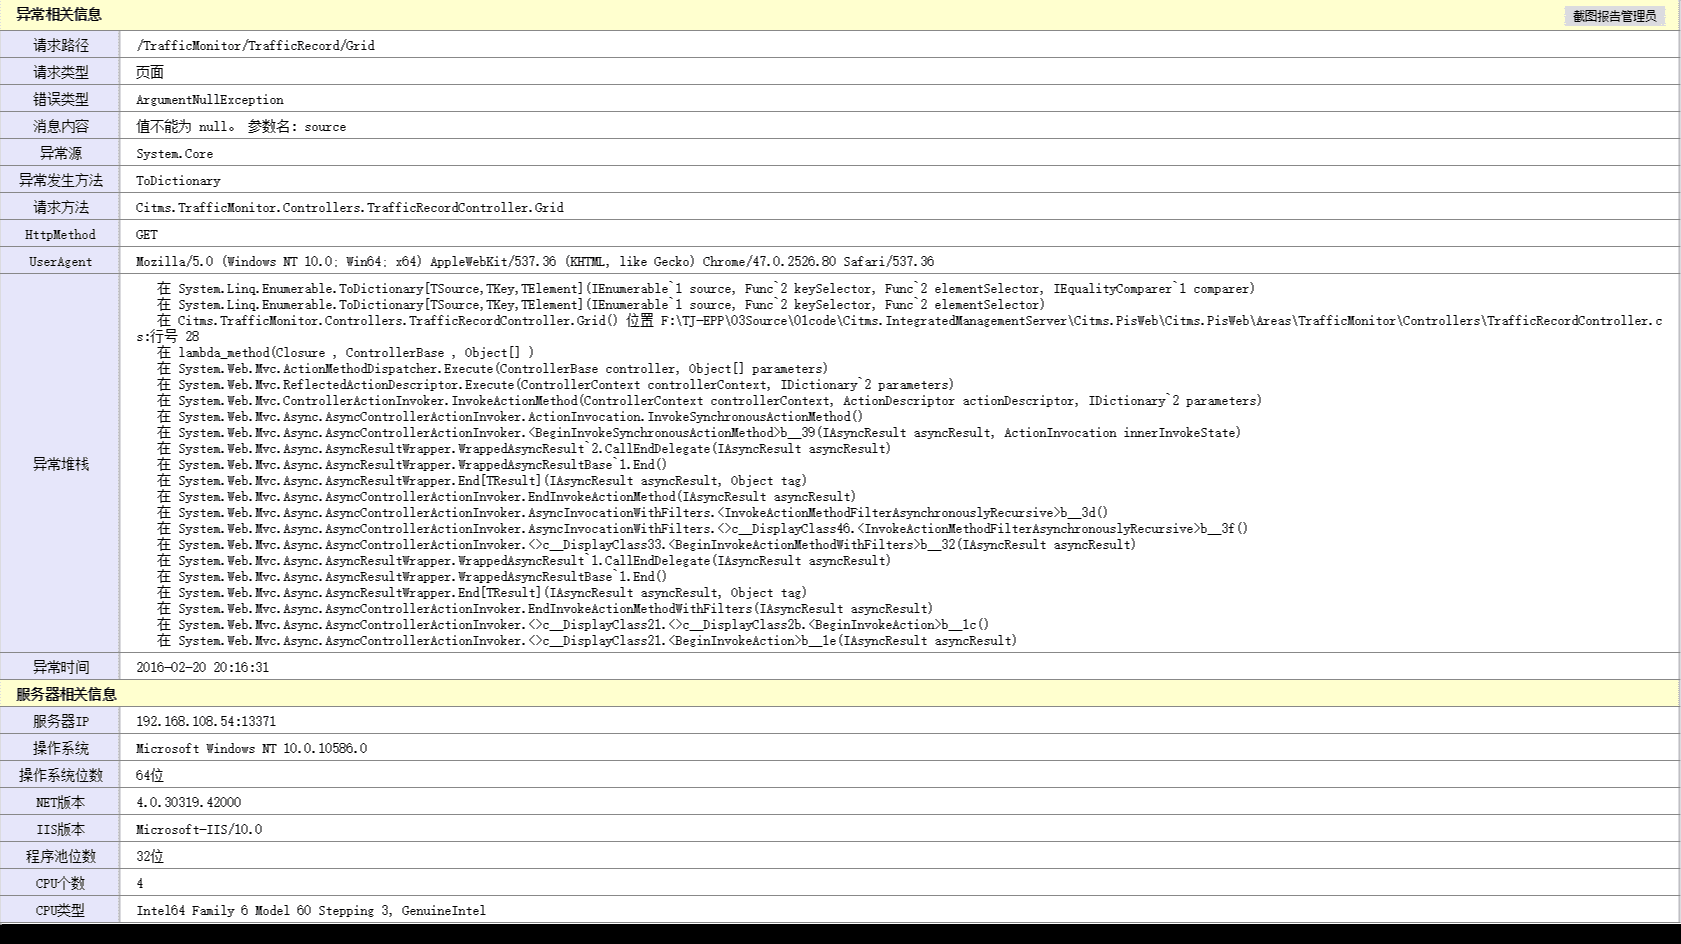Image resolution: width=1681 pixels, height=944 pixels.
Task: Select the GET HttpMethod value
Action: pyautogui.click(x=147, y=234)
